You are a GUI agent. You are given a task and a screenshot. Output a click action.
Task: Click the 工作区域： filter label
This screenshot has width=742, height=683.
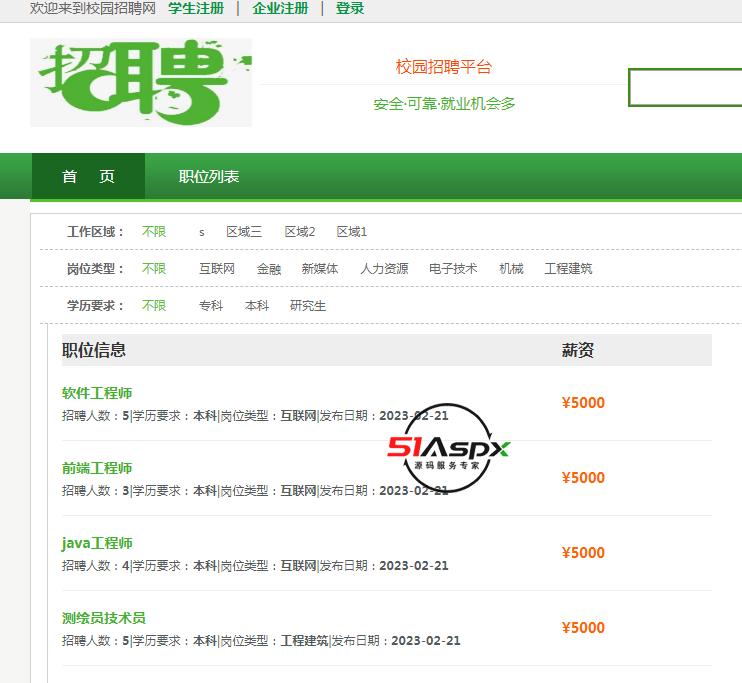coord(95,231)
